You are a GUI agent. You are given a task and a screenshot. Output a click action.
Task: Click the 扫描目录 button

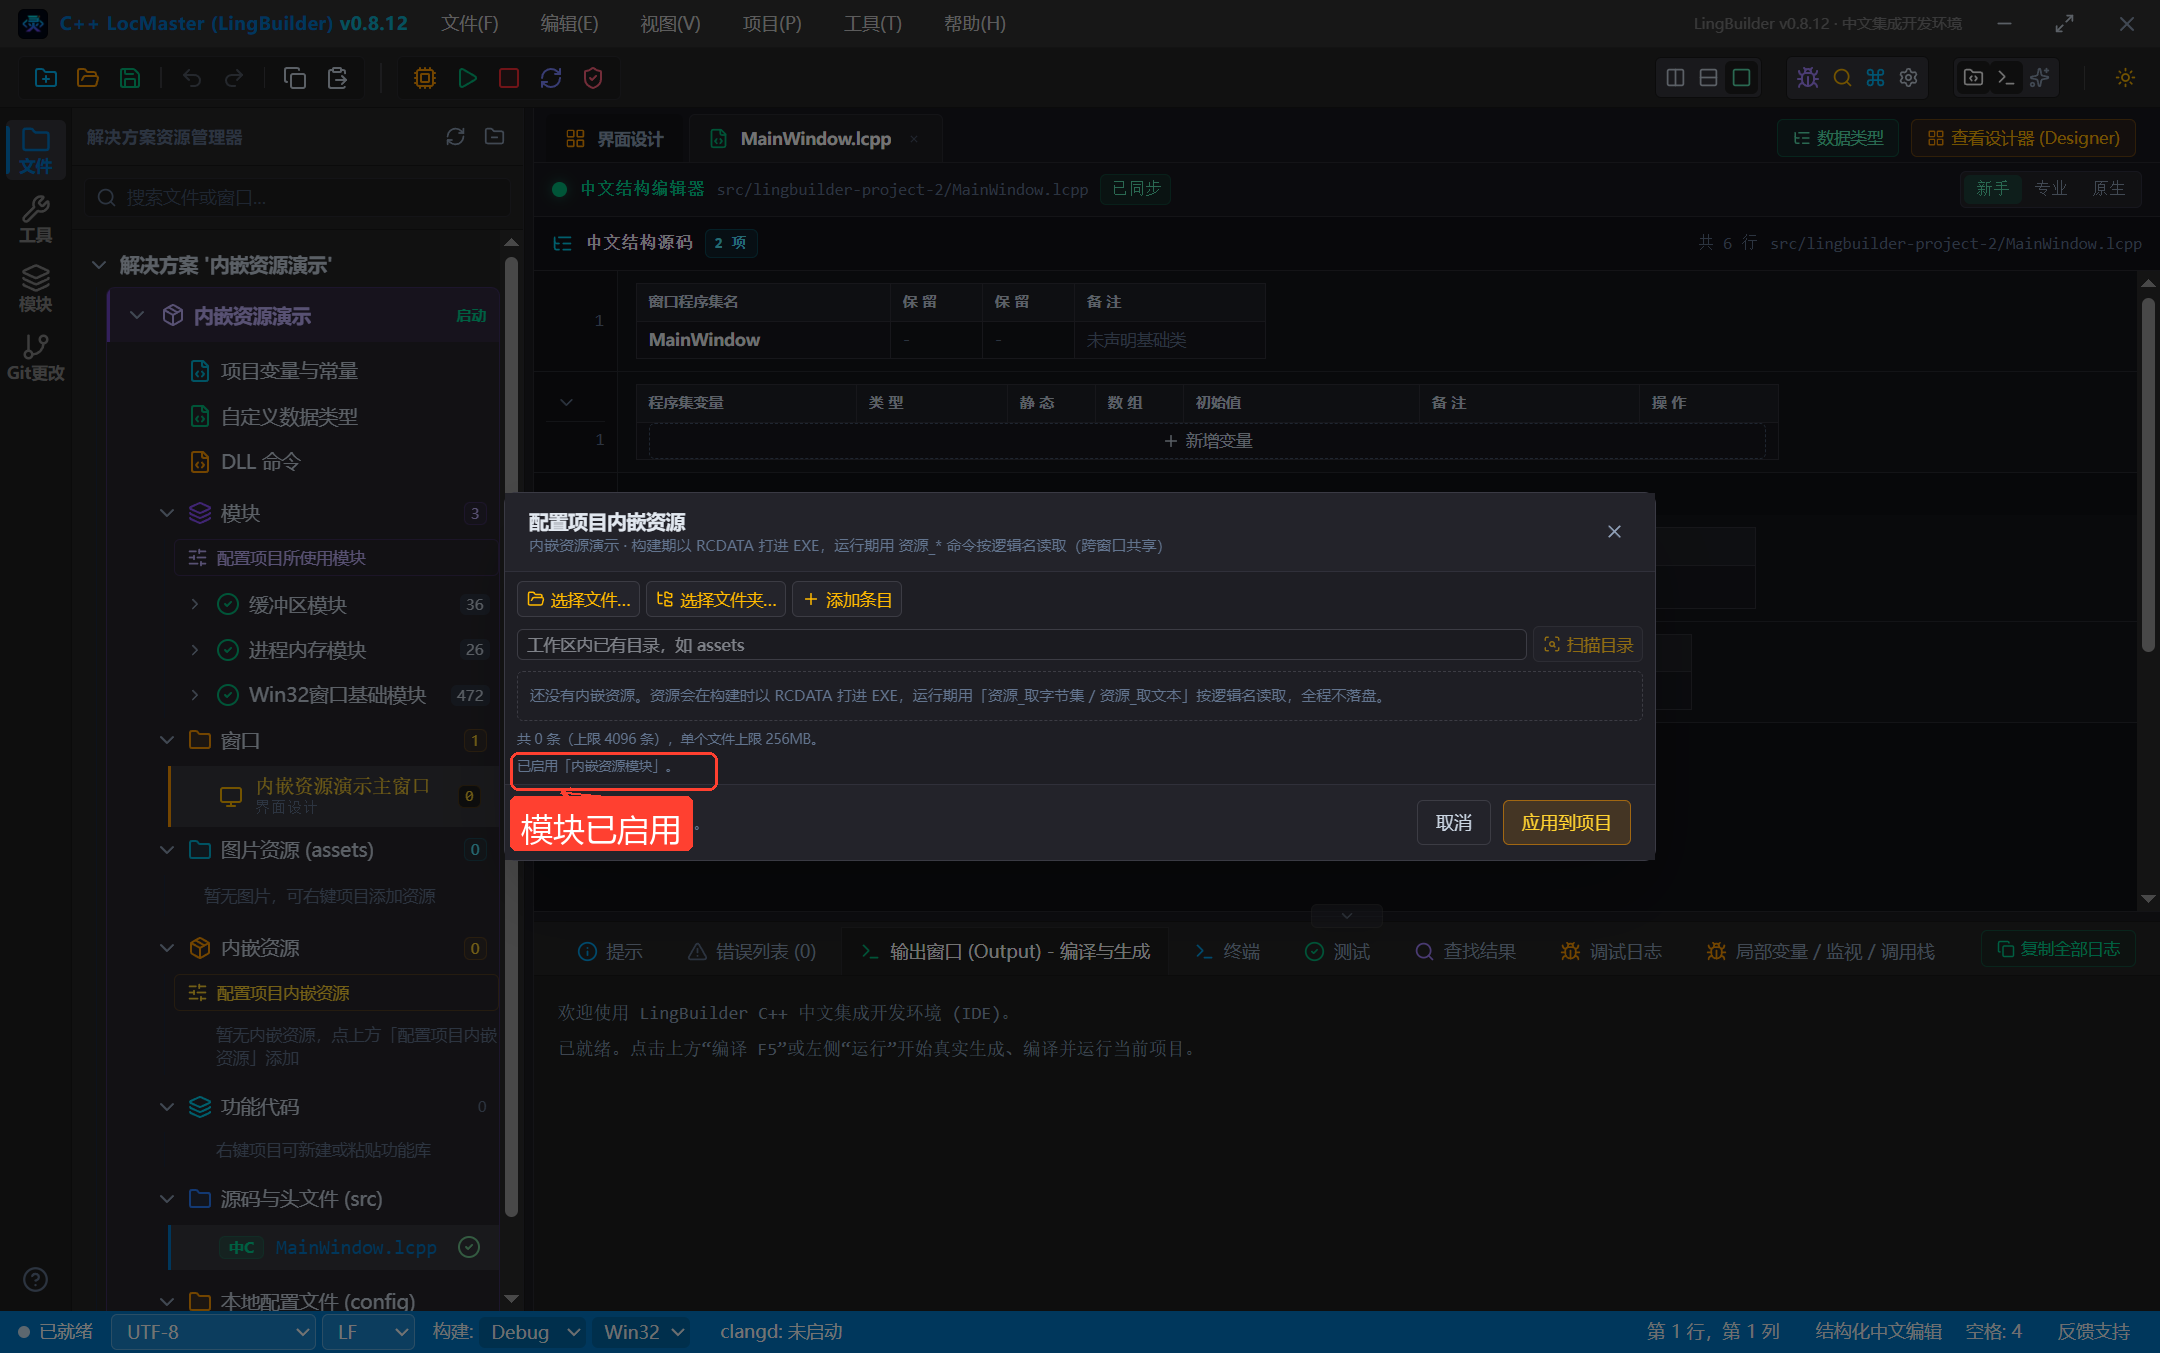coord(1588,645)
